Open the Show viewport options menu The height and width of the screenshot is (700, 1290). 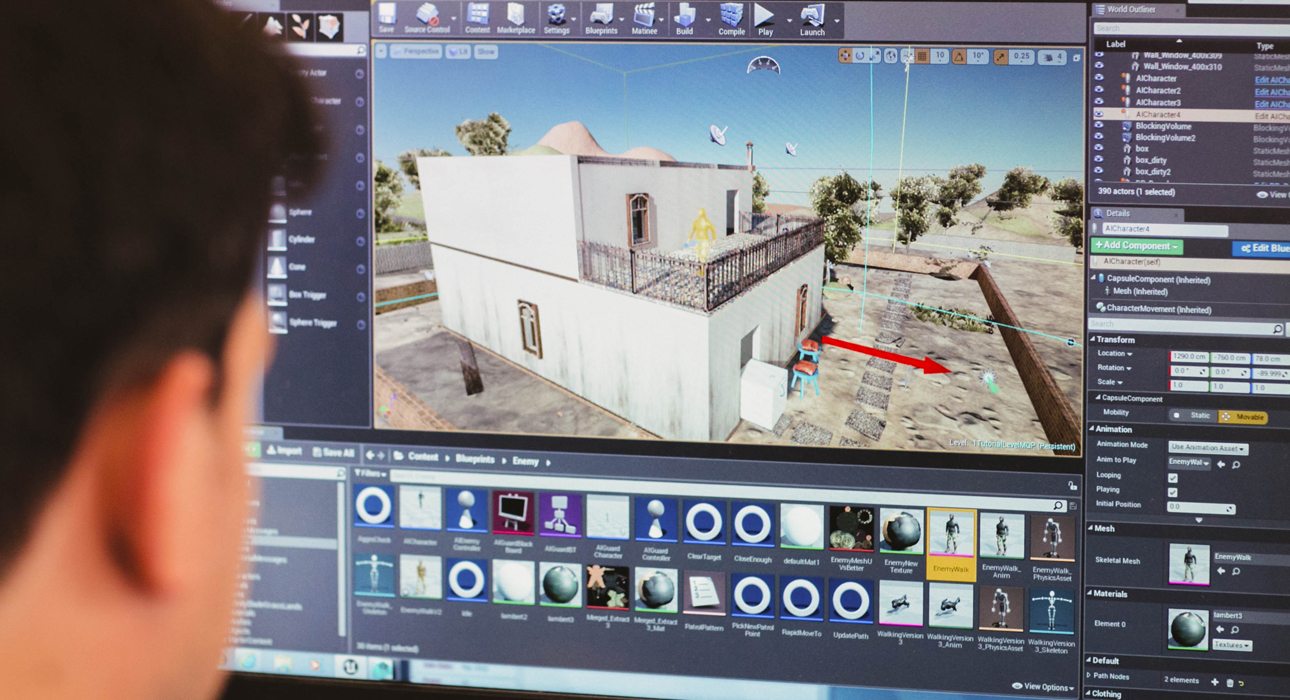pos(486,51)
